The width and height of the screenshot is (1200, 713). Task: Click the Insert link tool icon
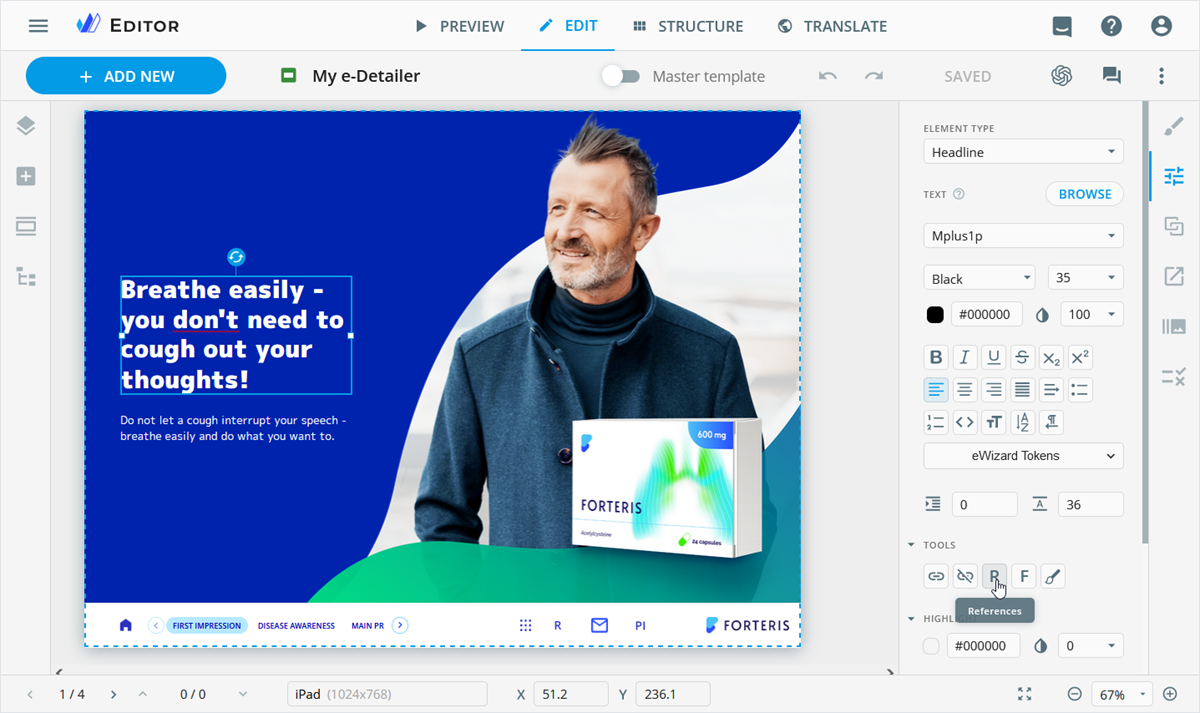click(936, 576)
